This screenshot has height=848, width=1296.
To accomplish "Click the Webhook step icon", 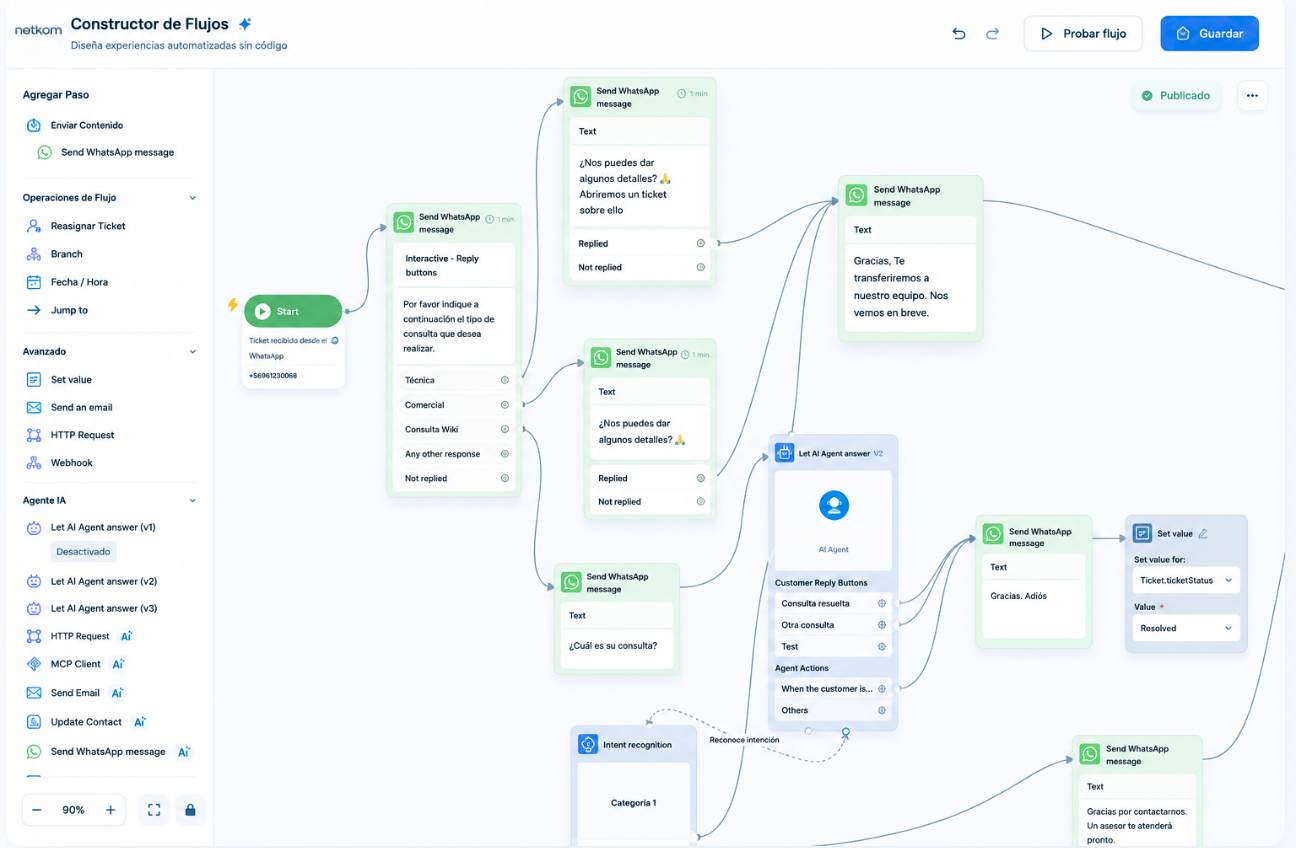I will point(34,463).
